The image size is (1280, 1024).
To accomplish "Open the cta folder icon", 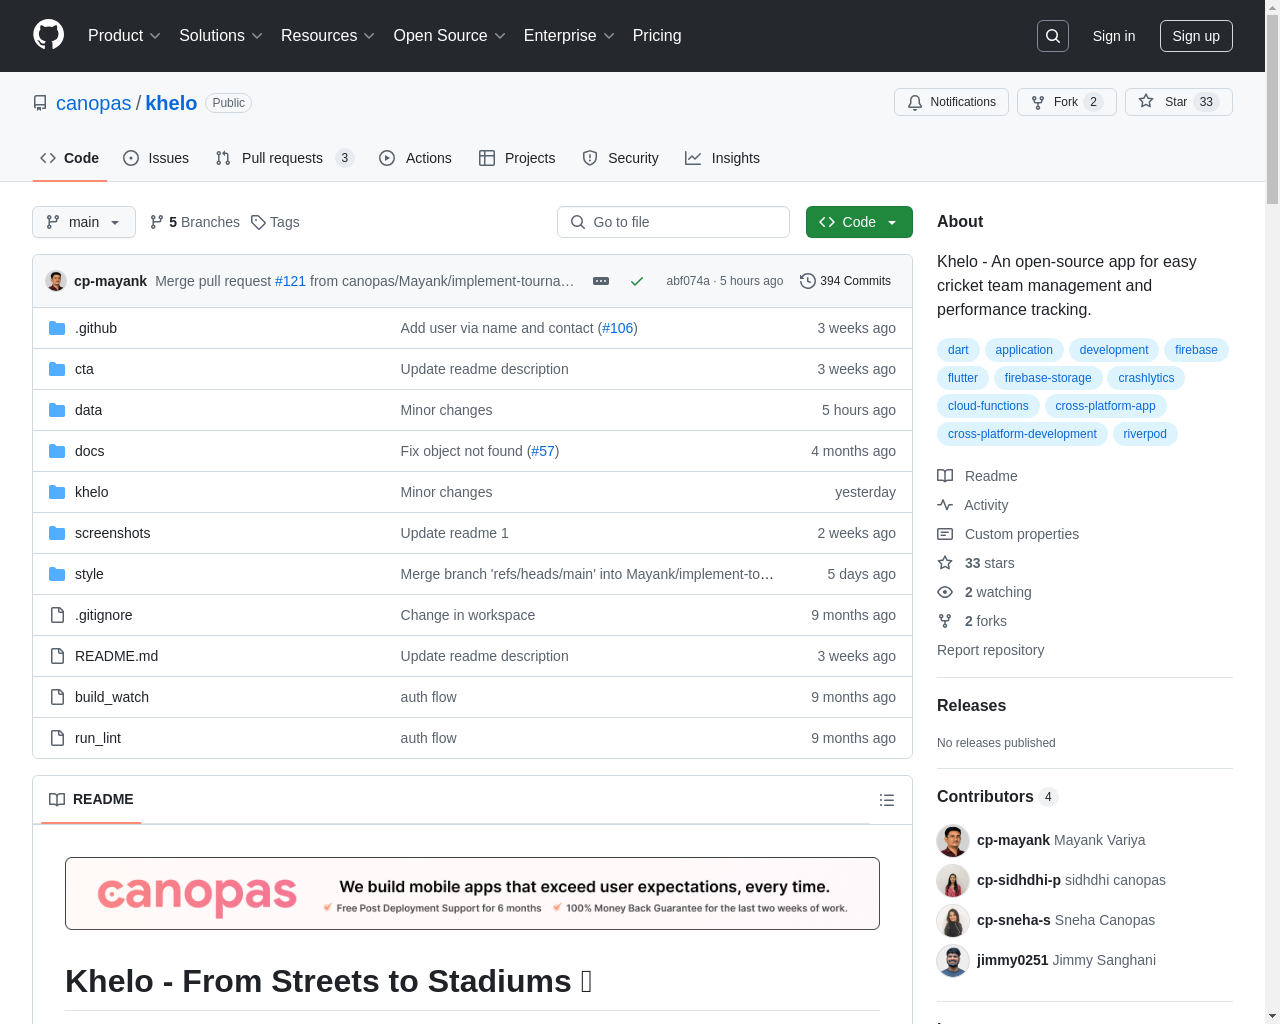I will tap(57, 369).
